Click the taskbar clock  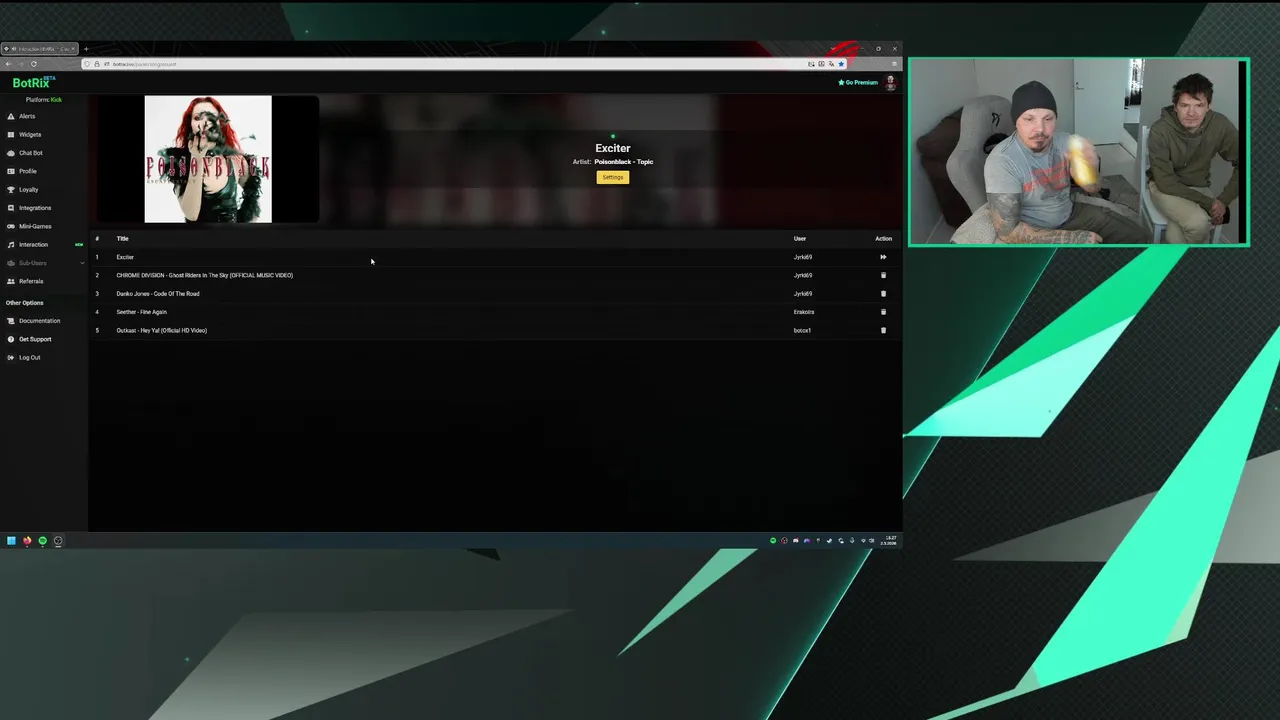[890, 540]
